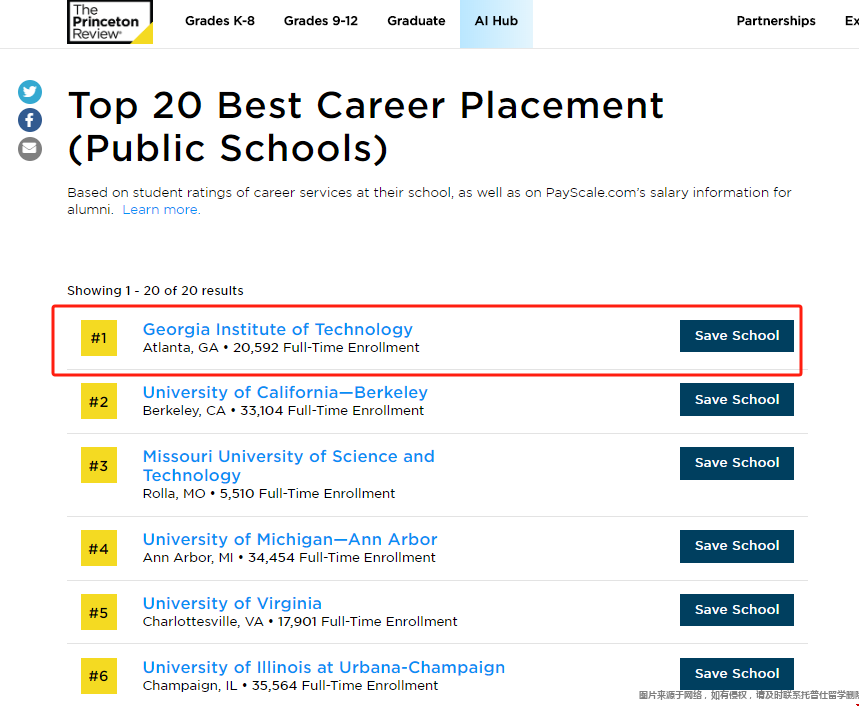859x706 pixels.
Task: Open the Grades 9-12 menu
Action: [x=320, y=21]
